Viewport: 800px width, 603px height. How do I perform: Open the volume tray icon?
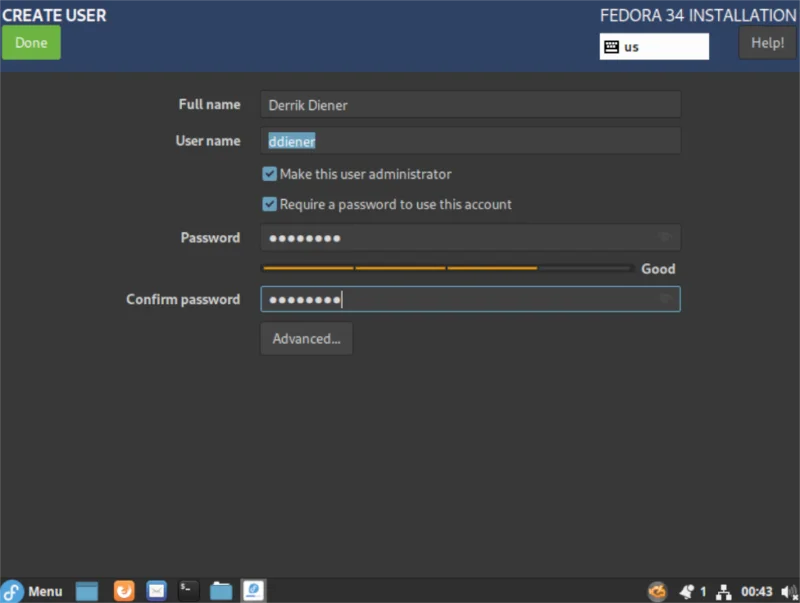(x=788, y=592)
